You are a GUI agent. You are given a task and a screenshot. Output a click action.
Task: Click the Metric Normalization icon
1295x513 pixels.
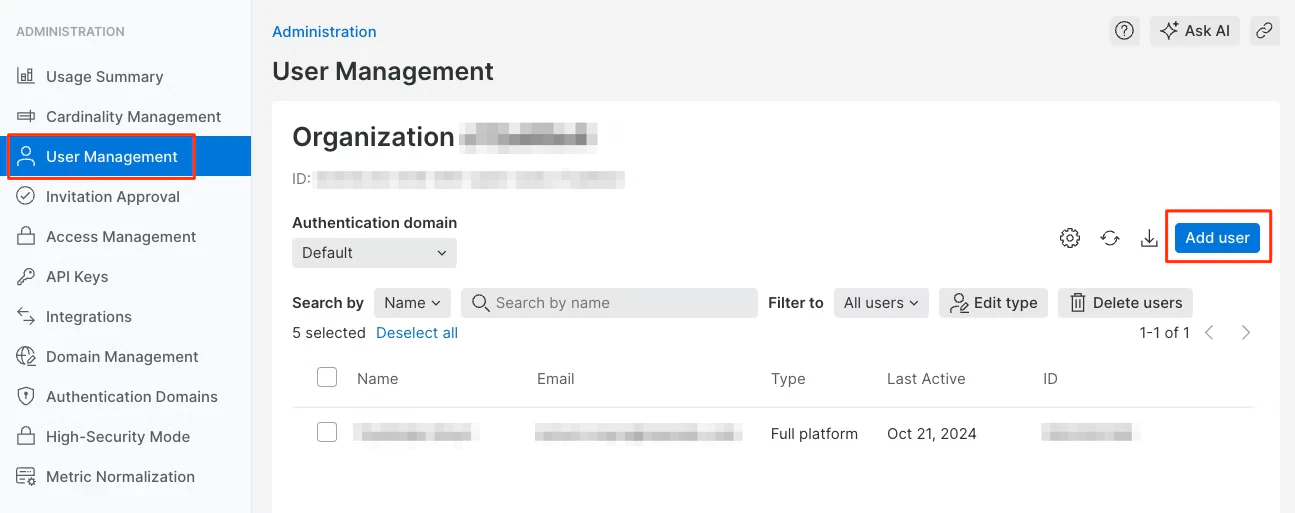(26, 476)
